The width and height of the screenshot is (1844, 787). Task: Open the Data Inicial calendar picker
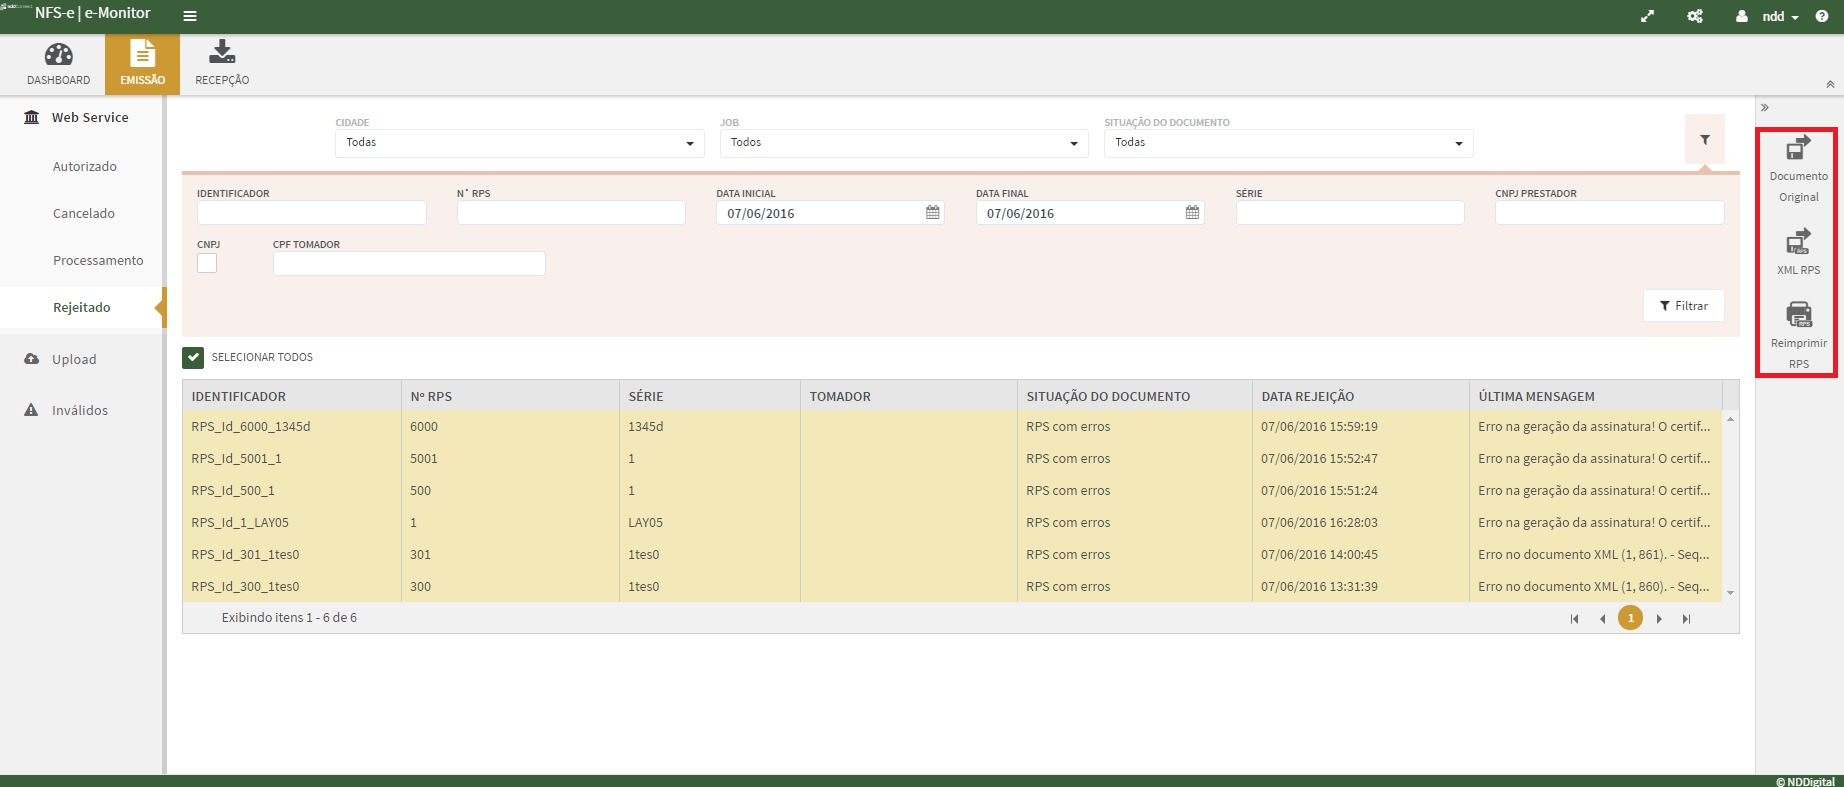coord(932,213)
